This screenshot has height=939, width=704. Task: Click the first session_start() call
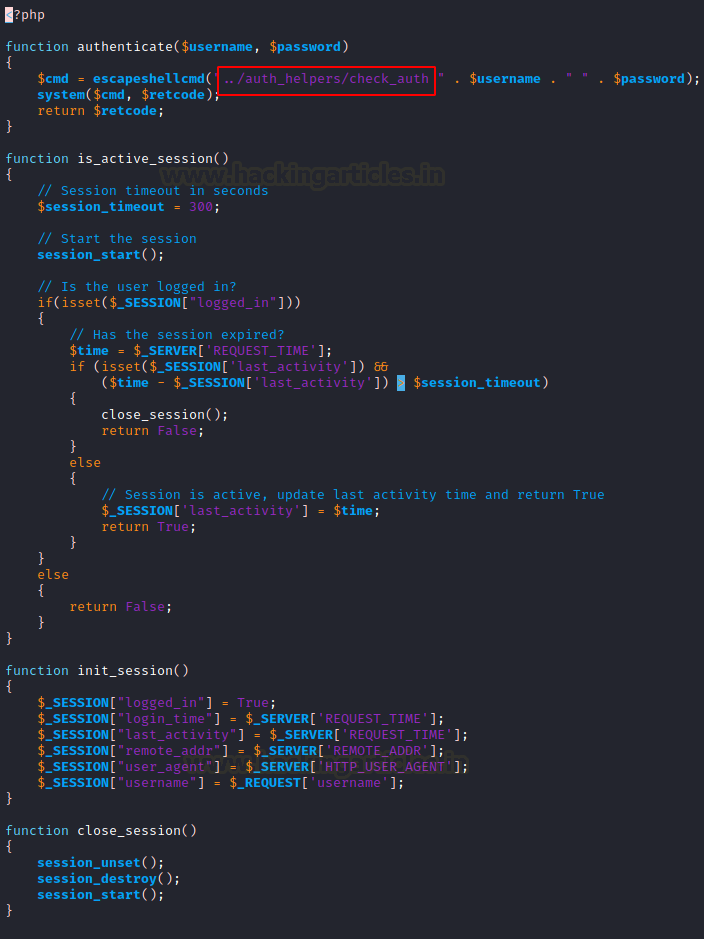click(100, 255)
